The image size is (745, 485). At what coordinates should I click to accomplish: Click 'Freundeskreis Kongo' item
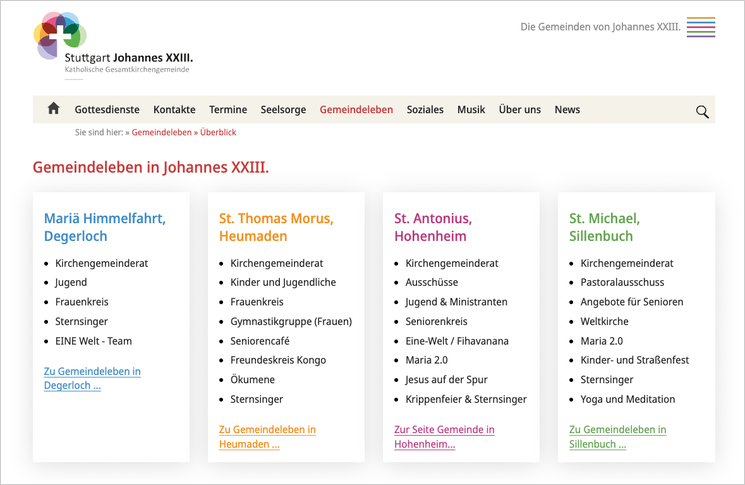(x=278, y=360)
